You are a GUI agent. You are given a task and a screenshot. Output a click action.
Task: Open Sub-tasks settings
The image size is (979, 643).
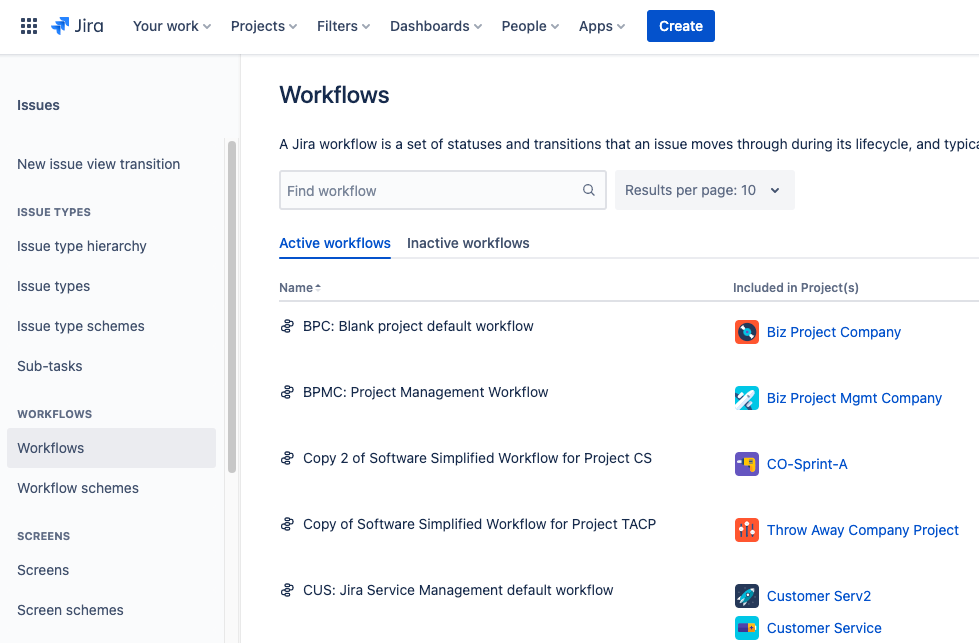tap(50, 366)
